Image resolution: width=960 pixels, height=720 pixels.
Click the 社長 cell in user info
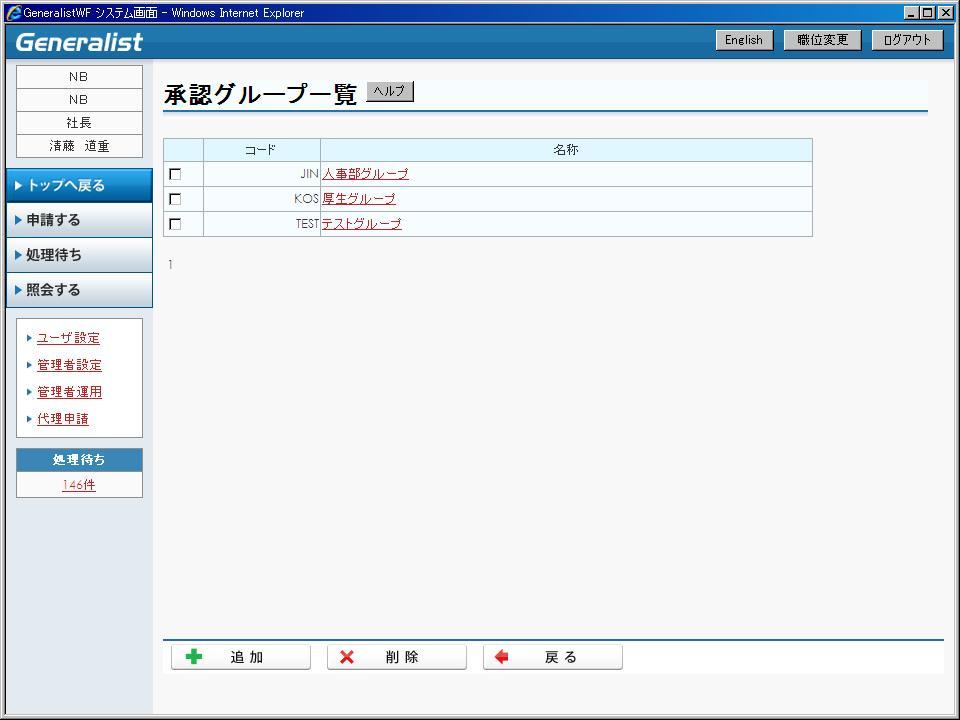[79, 122]
